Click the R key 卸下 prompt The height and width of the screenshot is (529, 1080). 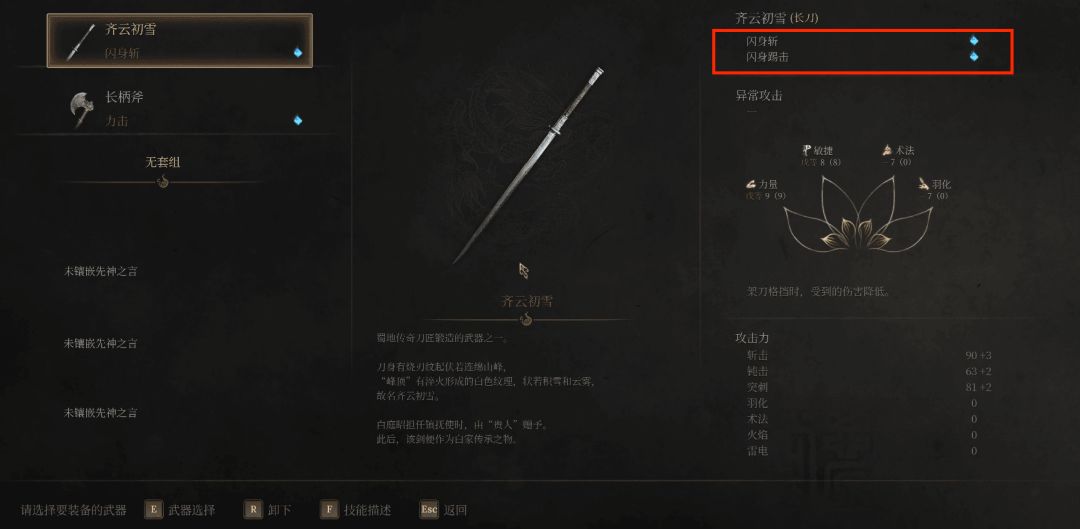pos(267,510)
